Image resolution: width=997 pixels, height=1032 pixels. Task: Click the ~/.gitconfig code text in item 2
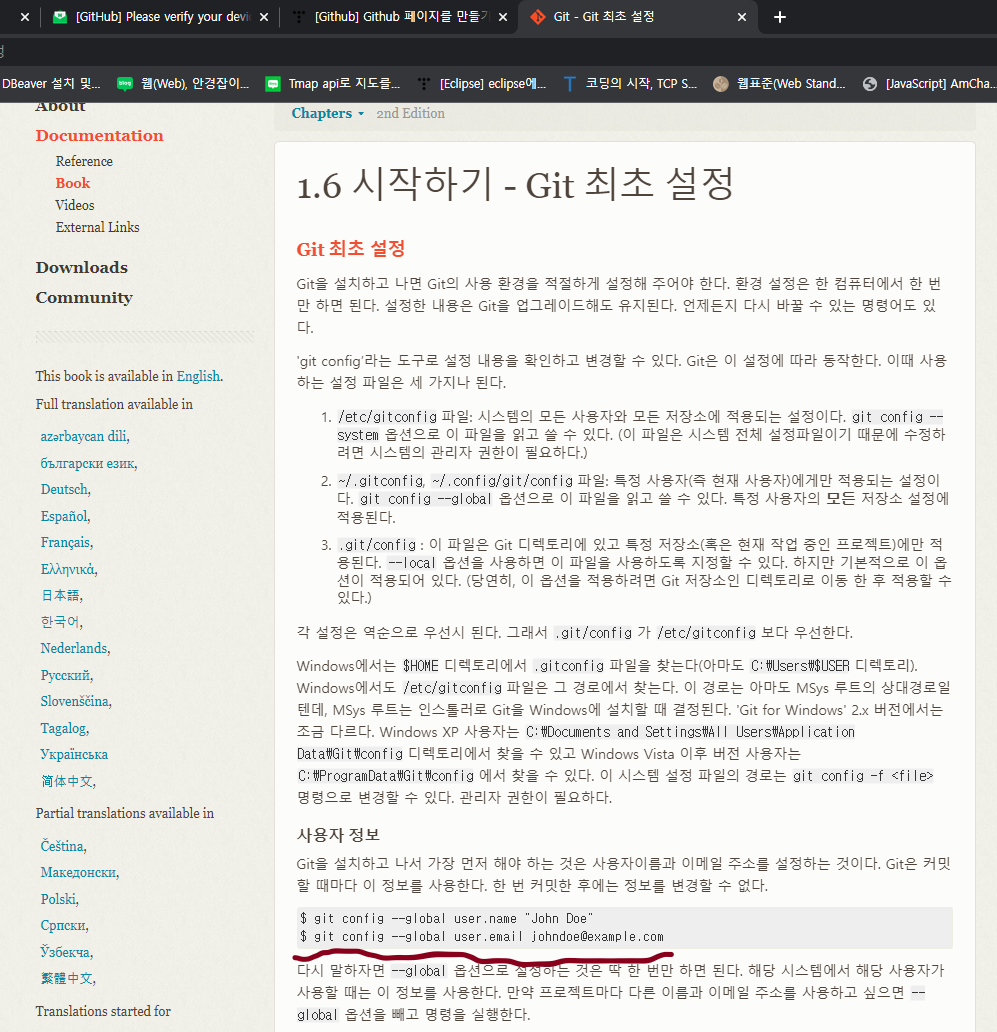pos(381,481)
